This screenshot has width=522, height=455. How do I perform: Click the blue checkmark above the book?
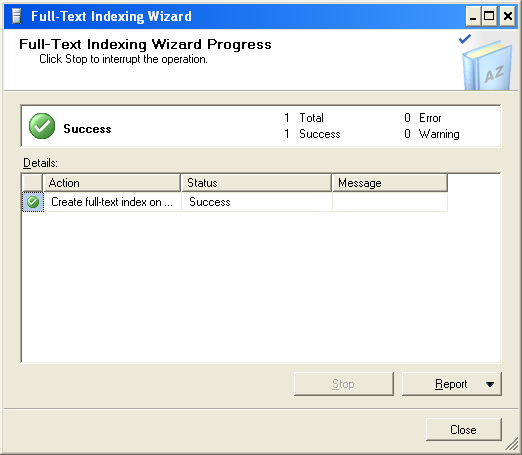(x=465, y=39)
